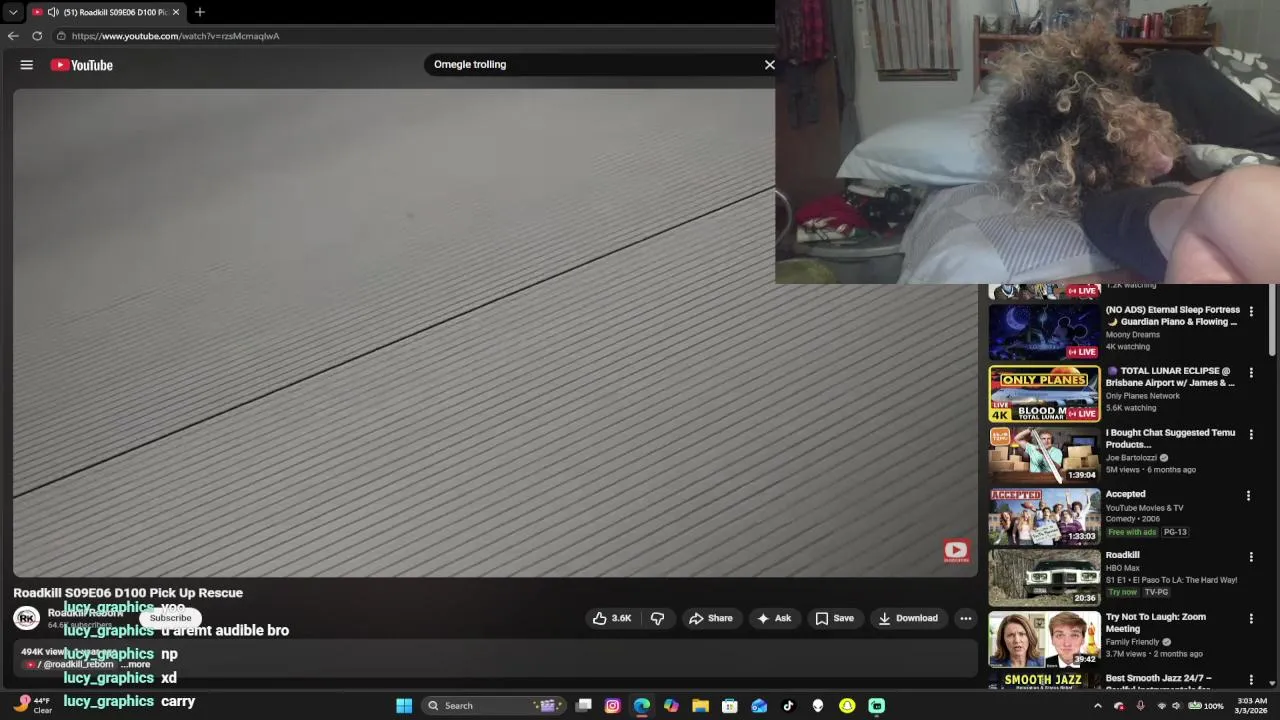Expand description with ...more
1280x720 pixels.
(x=136, y=665)
